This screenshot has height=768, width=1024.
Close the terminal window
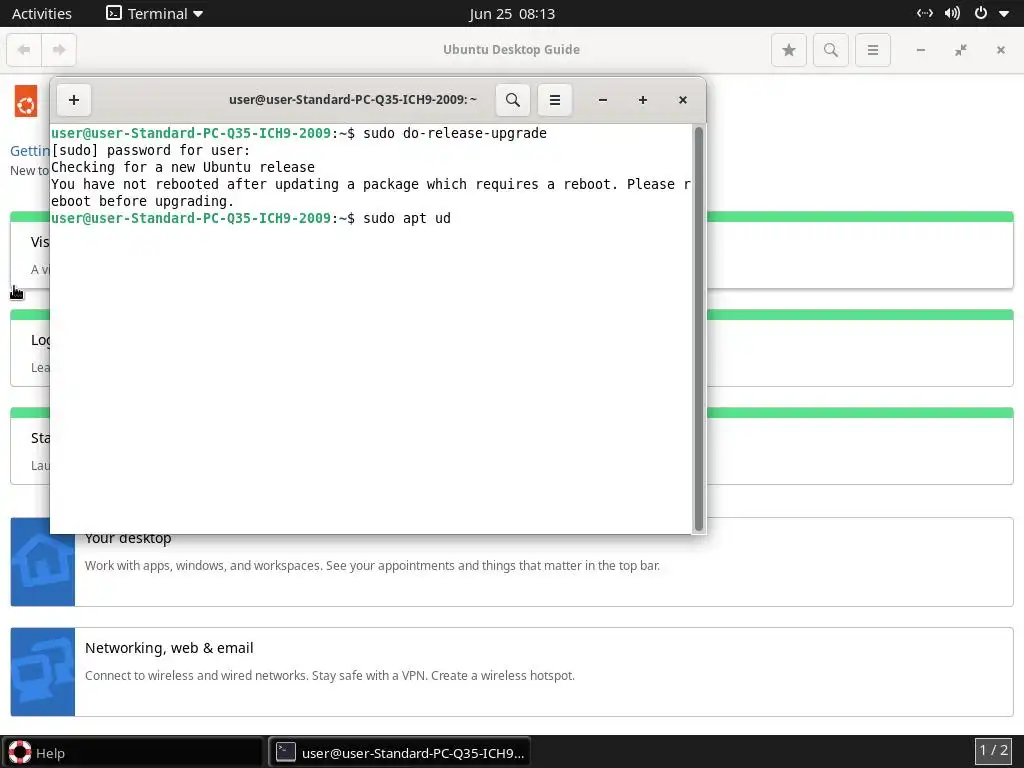pyautogui.click(x=682, y=100)
